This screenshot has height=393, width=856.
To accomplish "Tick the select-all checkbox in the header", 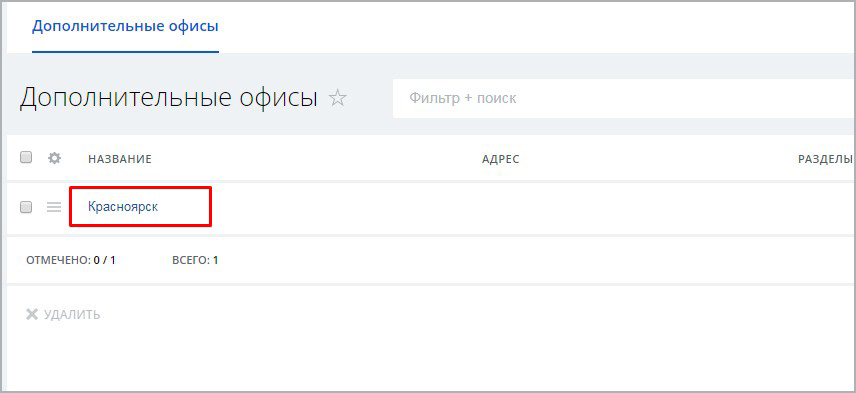I will click(26, 158).
